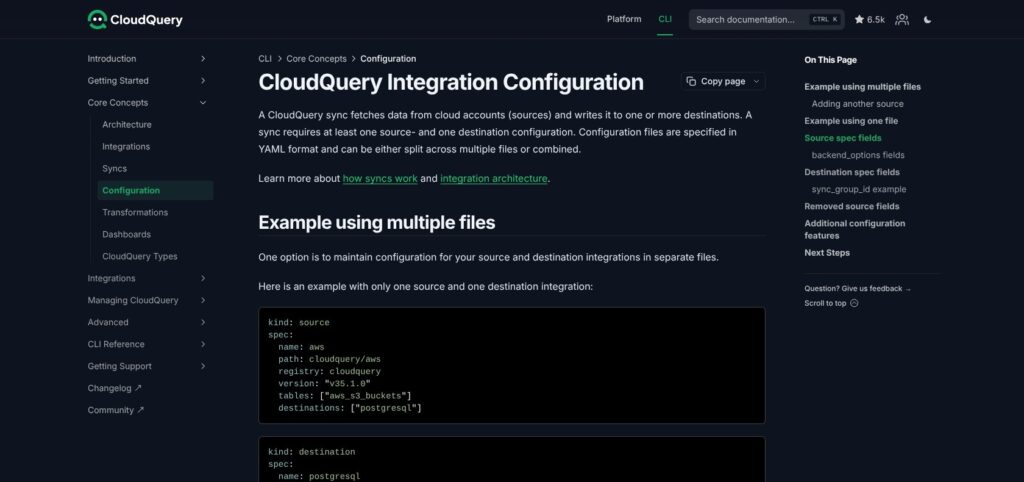Open the Community external link
Image resolution: width=1024 pixels, height=482 pixels.
coord(116,410)
